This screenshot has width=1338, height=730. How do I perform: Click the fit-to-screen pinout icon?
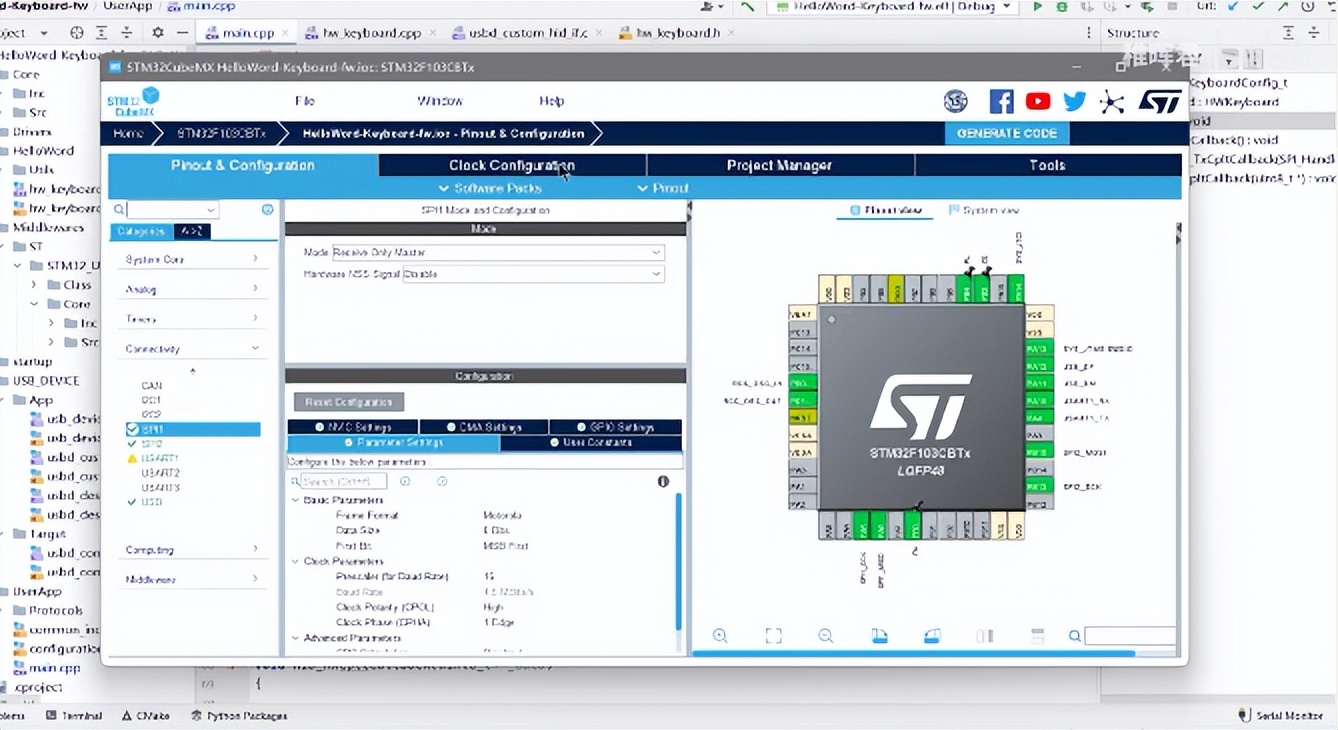click(x=773, y=636)
